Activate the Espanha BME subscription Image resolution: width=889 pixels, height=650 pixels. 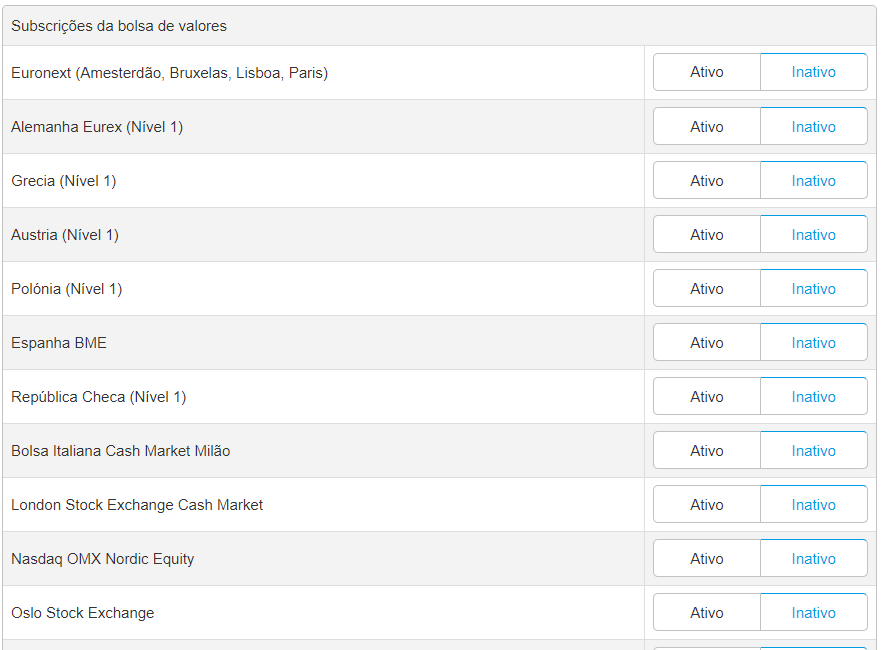[x=707, y=342]
